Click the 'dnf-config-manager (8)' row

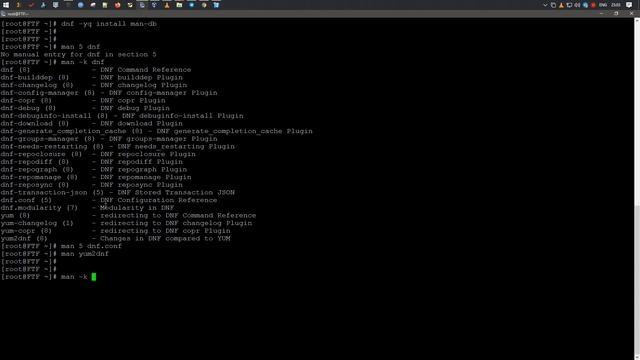click(109, 93)
